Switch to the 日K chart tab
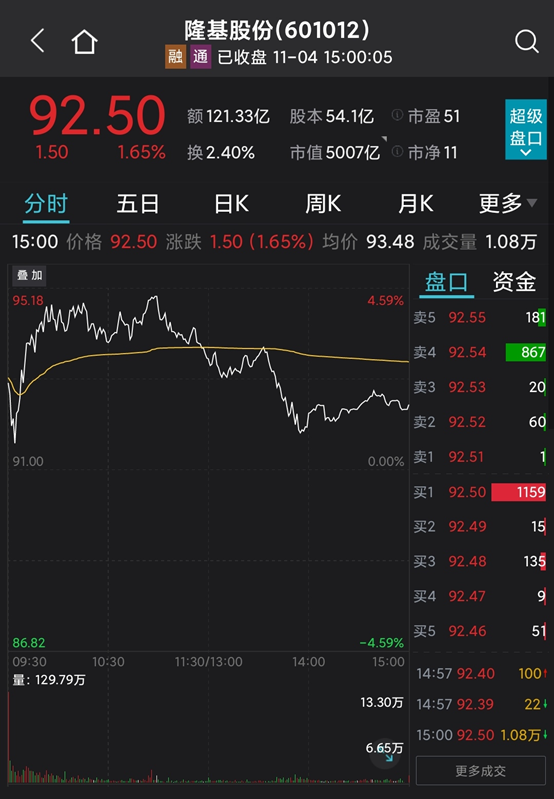554x799 pixels. click(x=231, y=204)
